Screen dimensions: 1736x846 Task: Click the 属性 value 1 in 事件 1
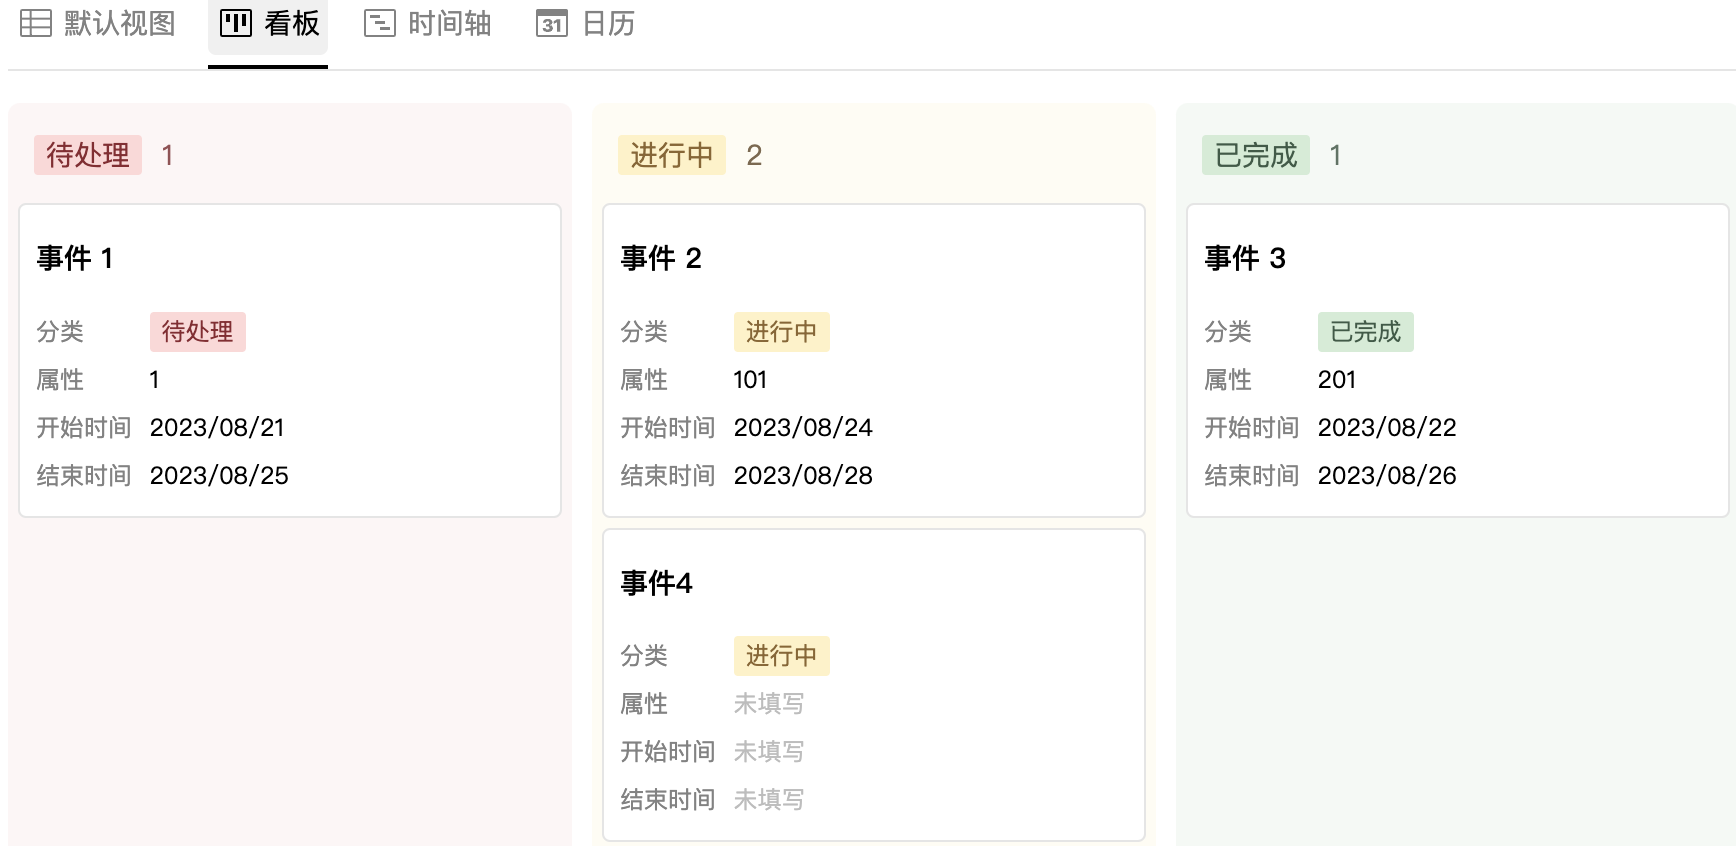coord(154,380)
